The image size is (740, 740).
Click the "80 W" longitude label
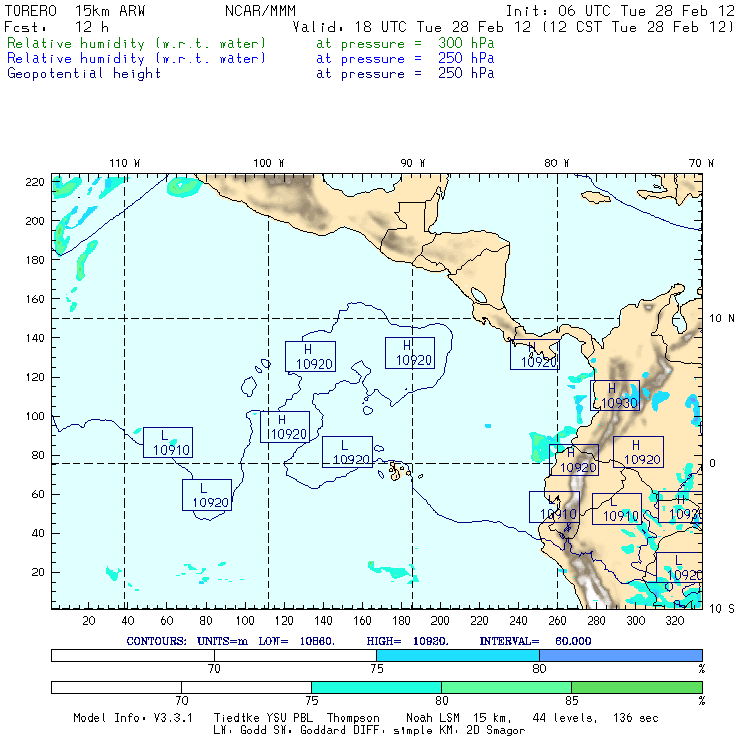pyautogui.click(x=557, y=163)
